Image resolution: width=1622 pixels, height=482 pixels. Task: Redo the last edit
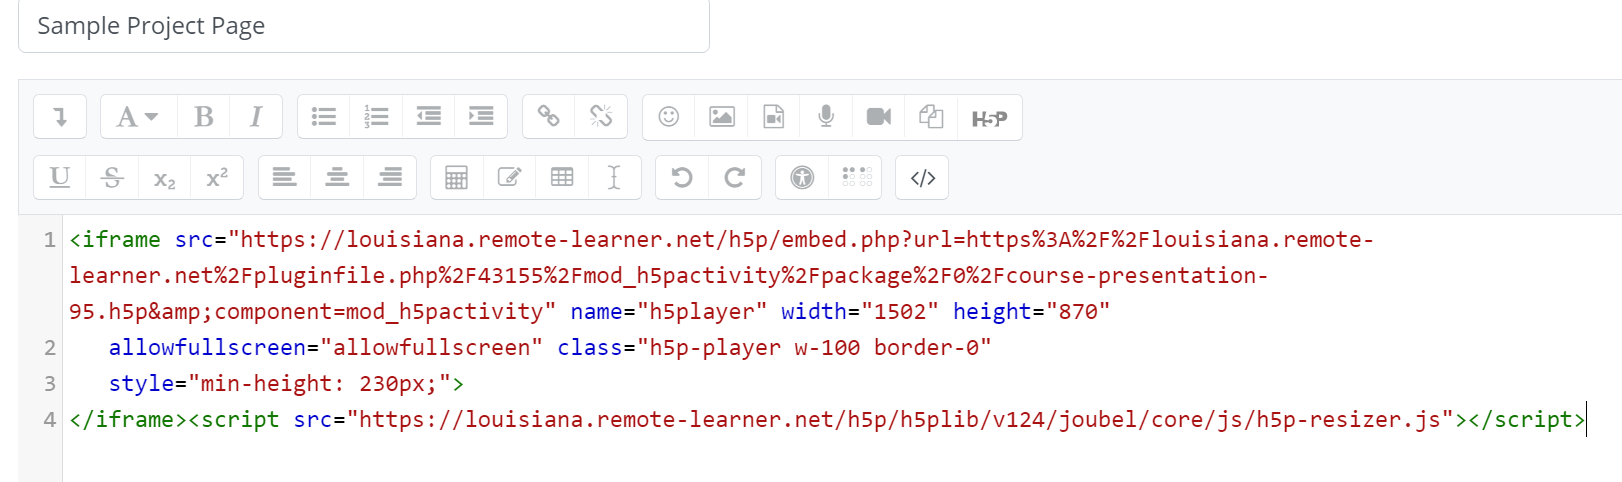(x=734, y=178)
